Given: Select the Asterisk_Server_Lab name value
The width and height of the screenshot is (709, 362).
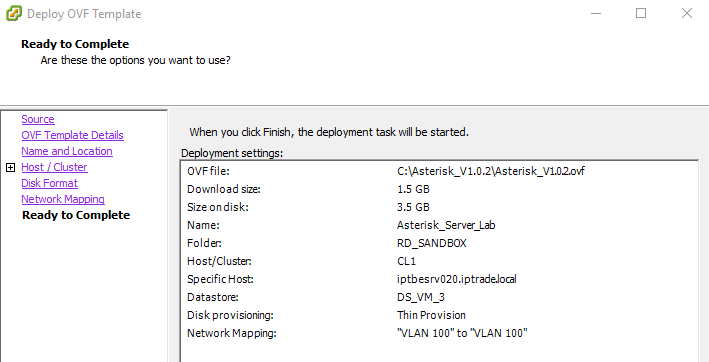Looking at the screenshot, I should [x=446, y=225].
